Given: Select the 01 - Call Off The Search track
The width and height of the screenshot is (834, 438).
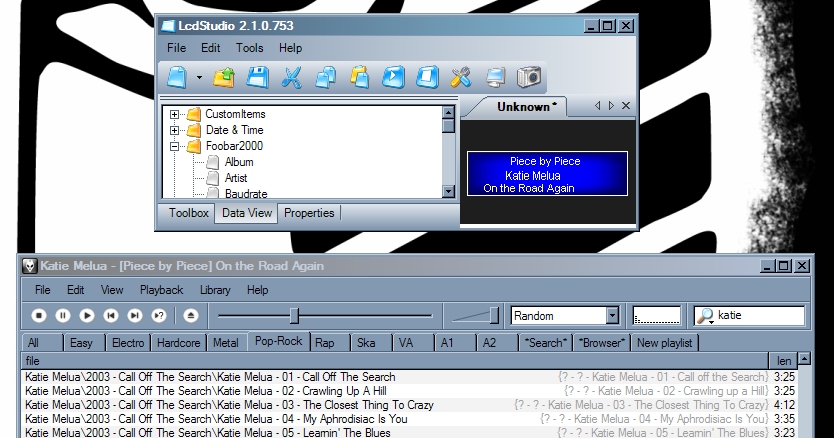Looking at the screenshot, I should click(x=410, y=377).
